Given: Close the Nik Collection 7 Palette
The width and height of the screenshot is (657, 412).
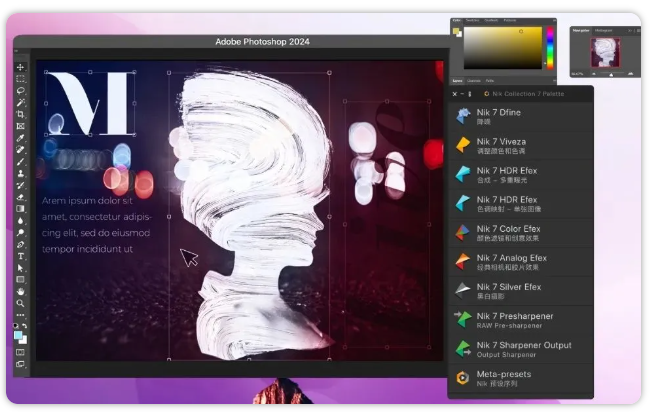Looking at the screenshot, I should (455, 94).
